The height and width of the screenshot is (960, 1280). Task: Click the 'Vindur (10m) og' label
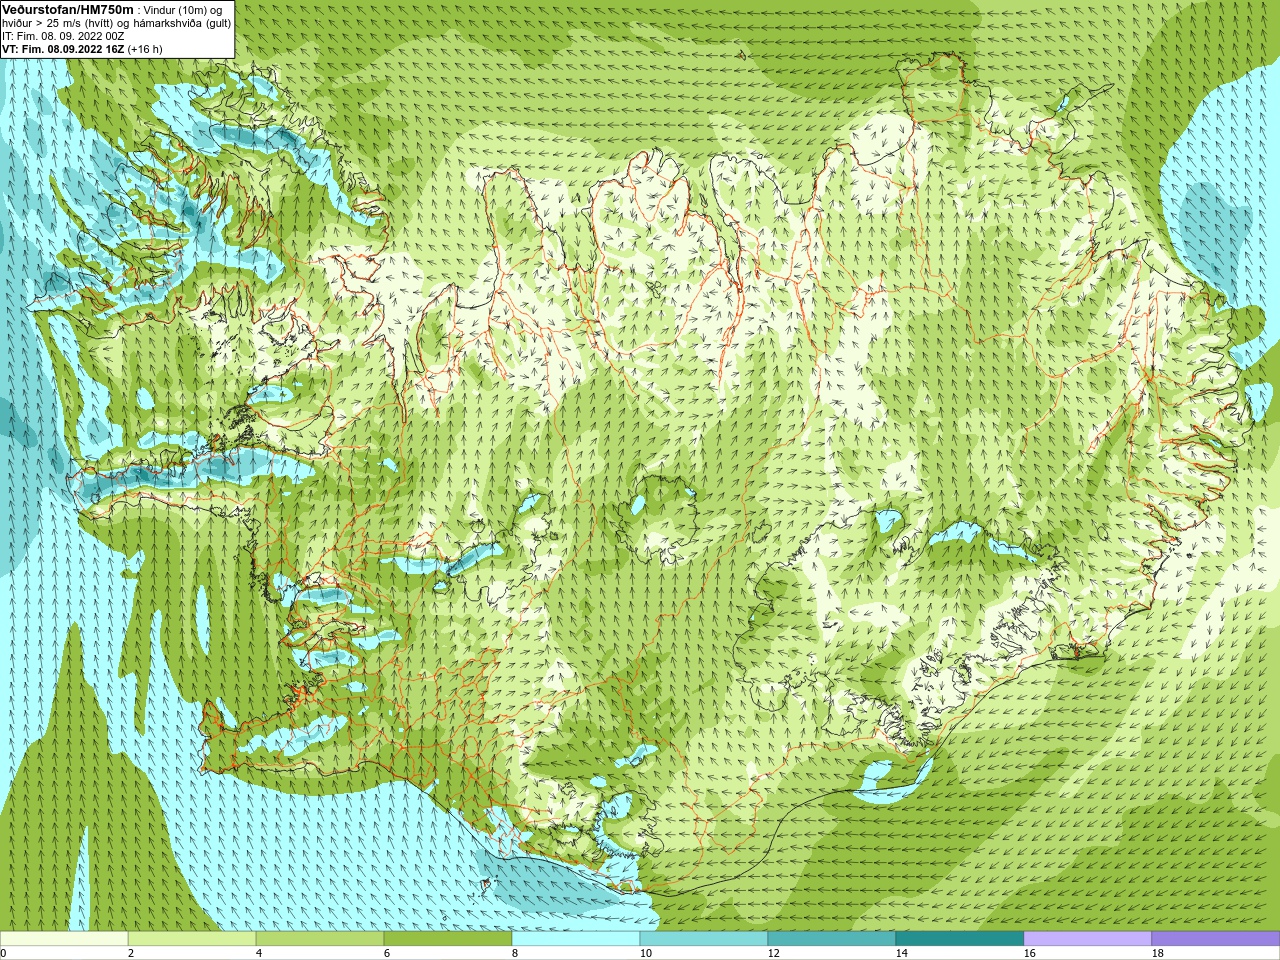coord(183,10)
